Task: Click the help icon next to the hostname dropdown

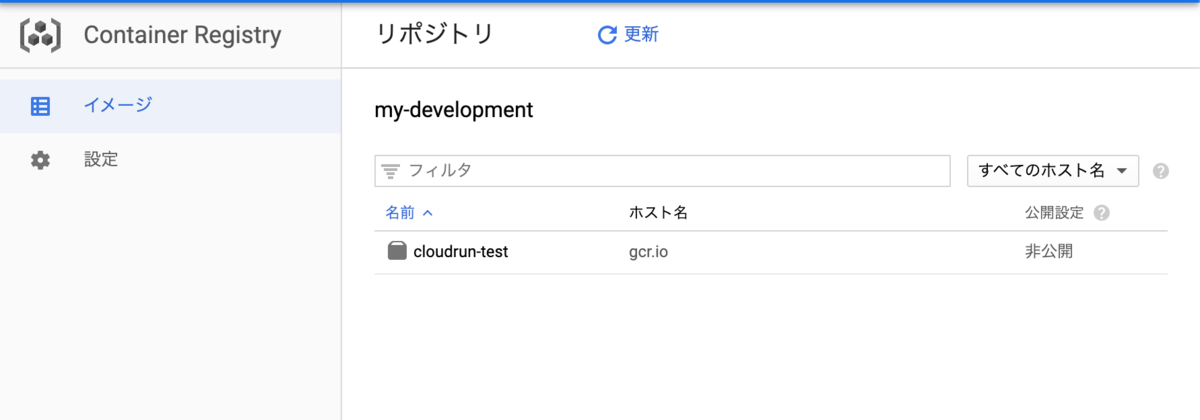Action: pyautogui.click(x=1160, y=171)
